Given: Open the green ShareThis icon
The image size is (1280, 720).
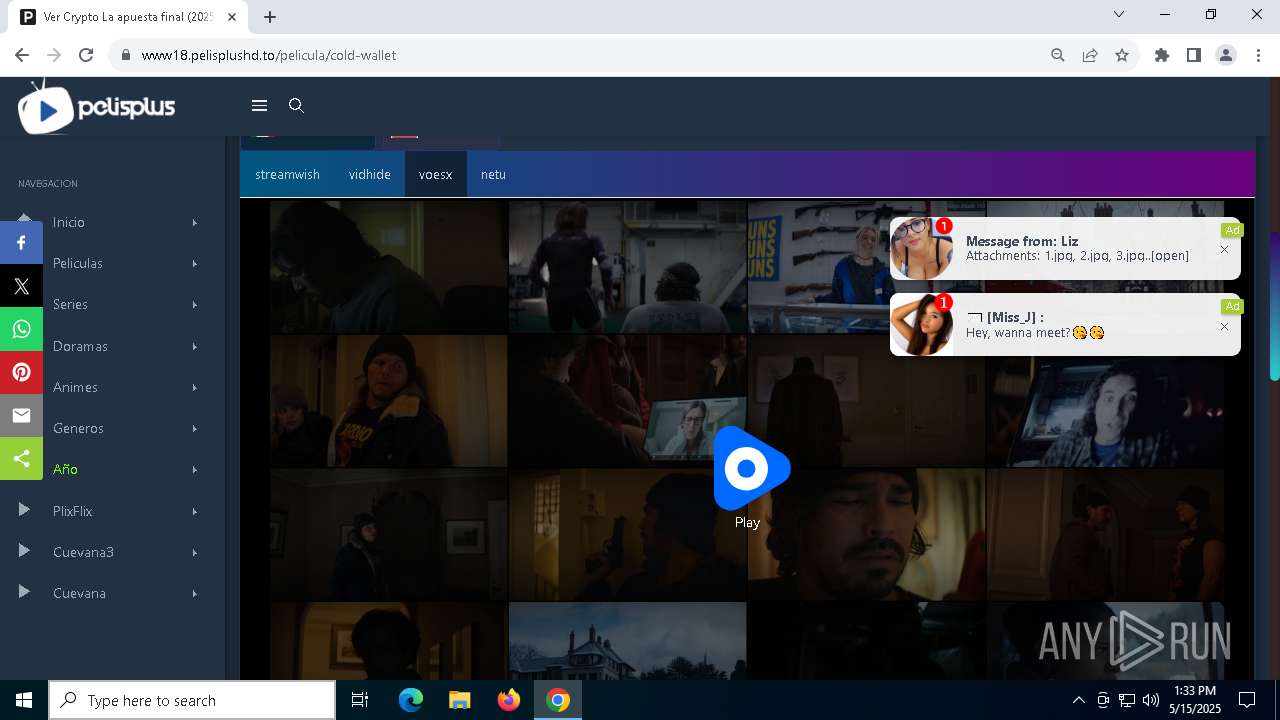Looking at the screenshot, I should 21,458.
